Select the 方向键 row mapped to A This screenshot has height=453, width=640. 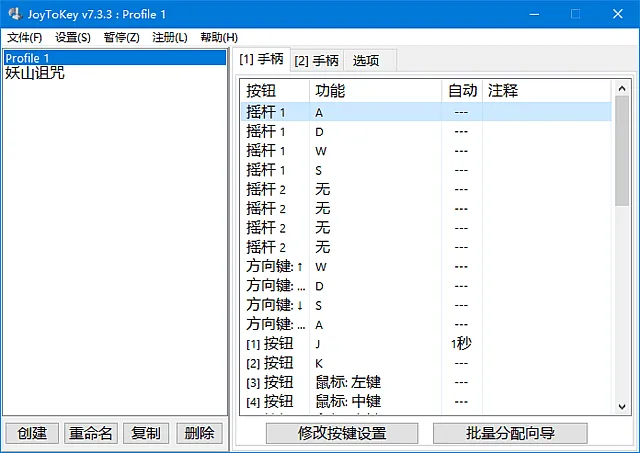426,324
